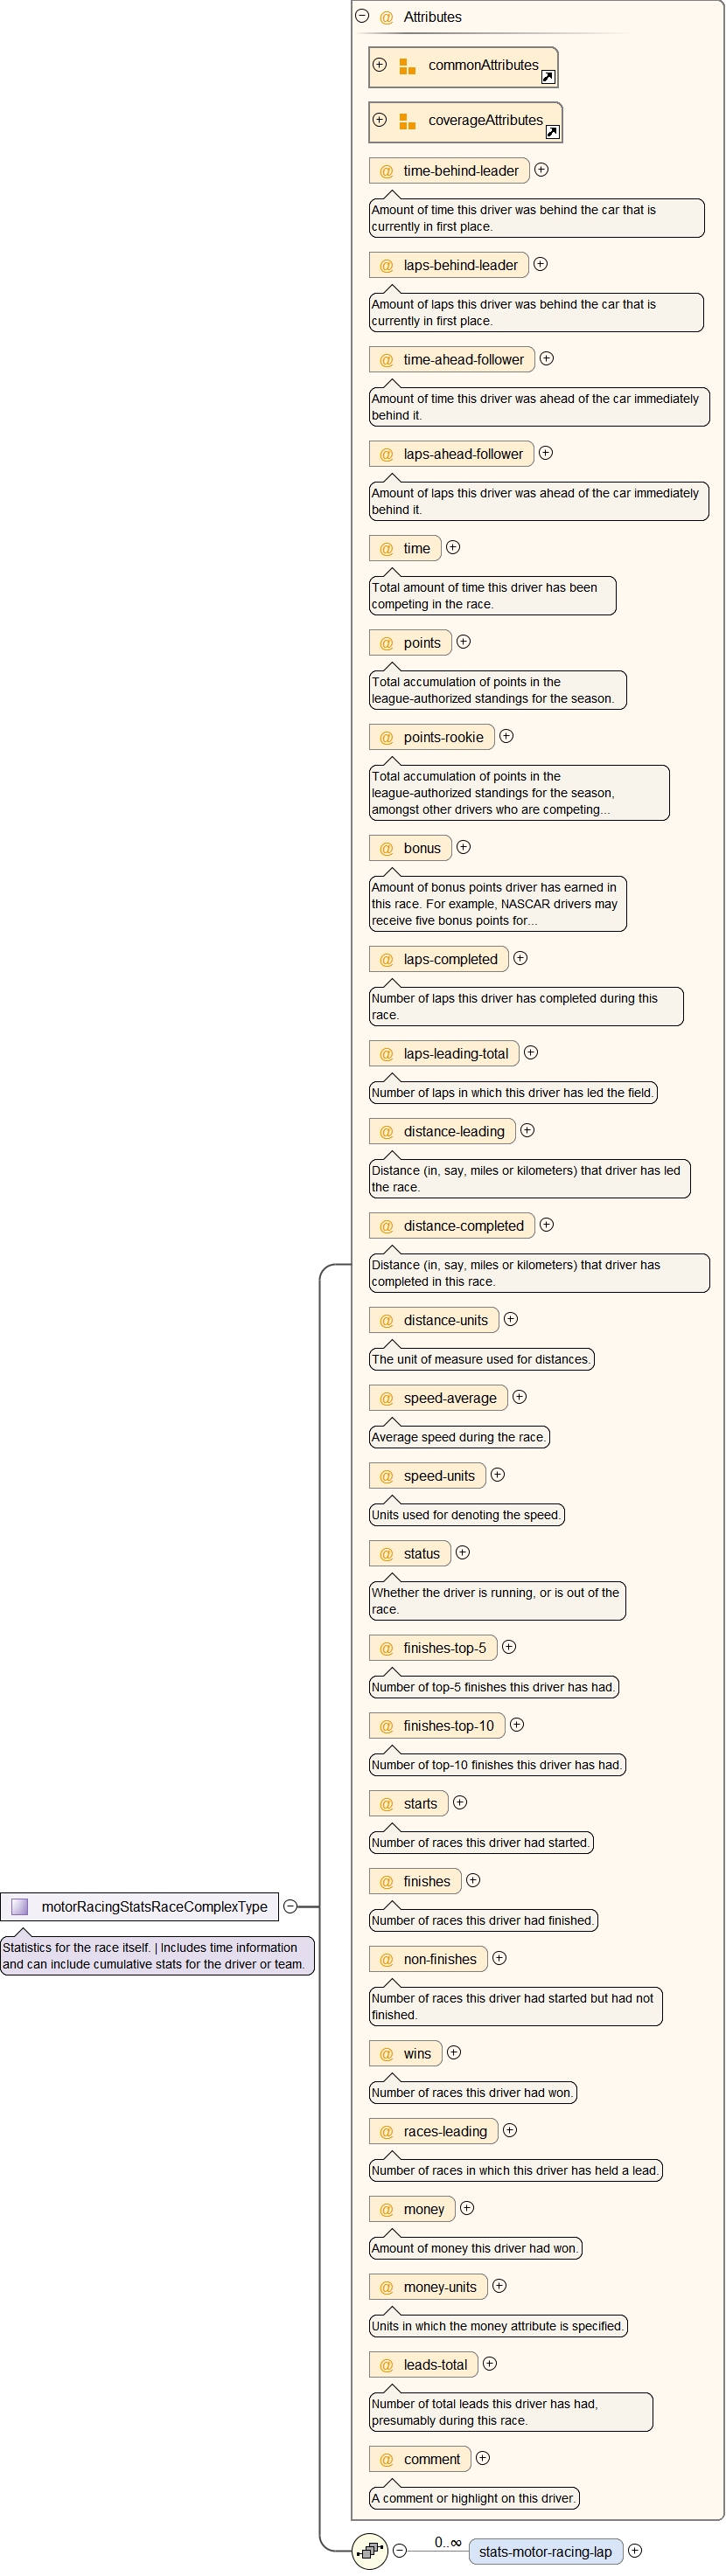Click the motorRacingStatsRaceComplexType square icon

pos(20,1906)
